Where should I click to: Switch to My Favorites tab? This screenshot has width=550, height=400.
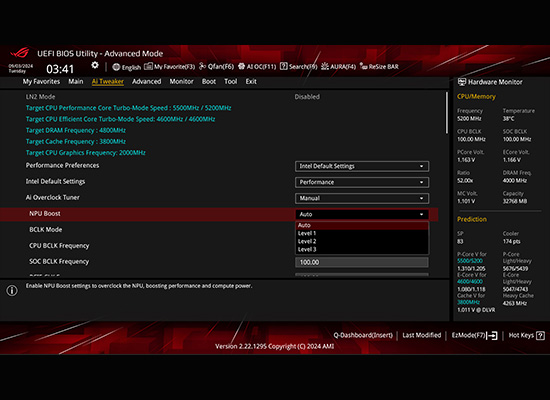pos(41,81)
